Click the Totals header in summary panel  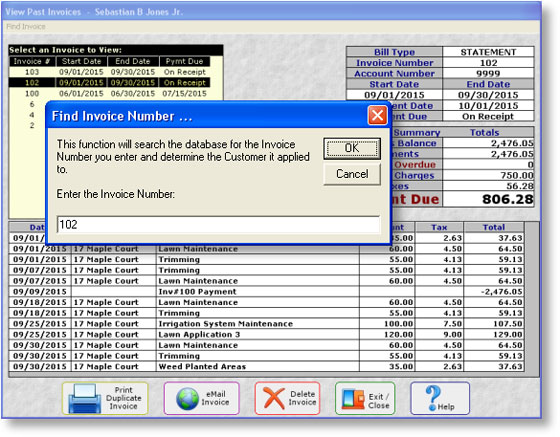484,132
